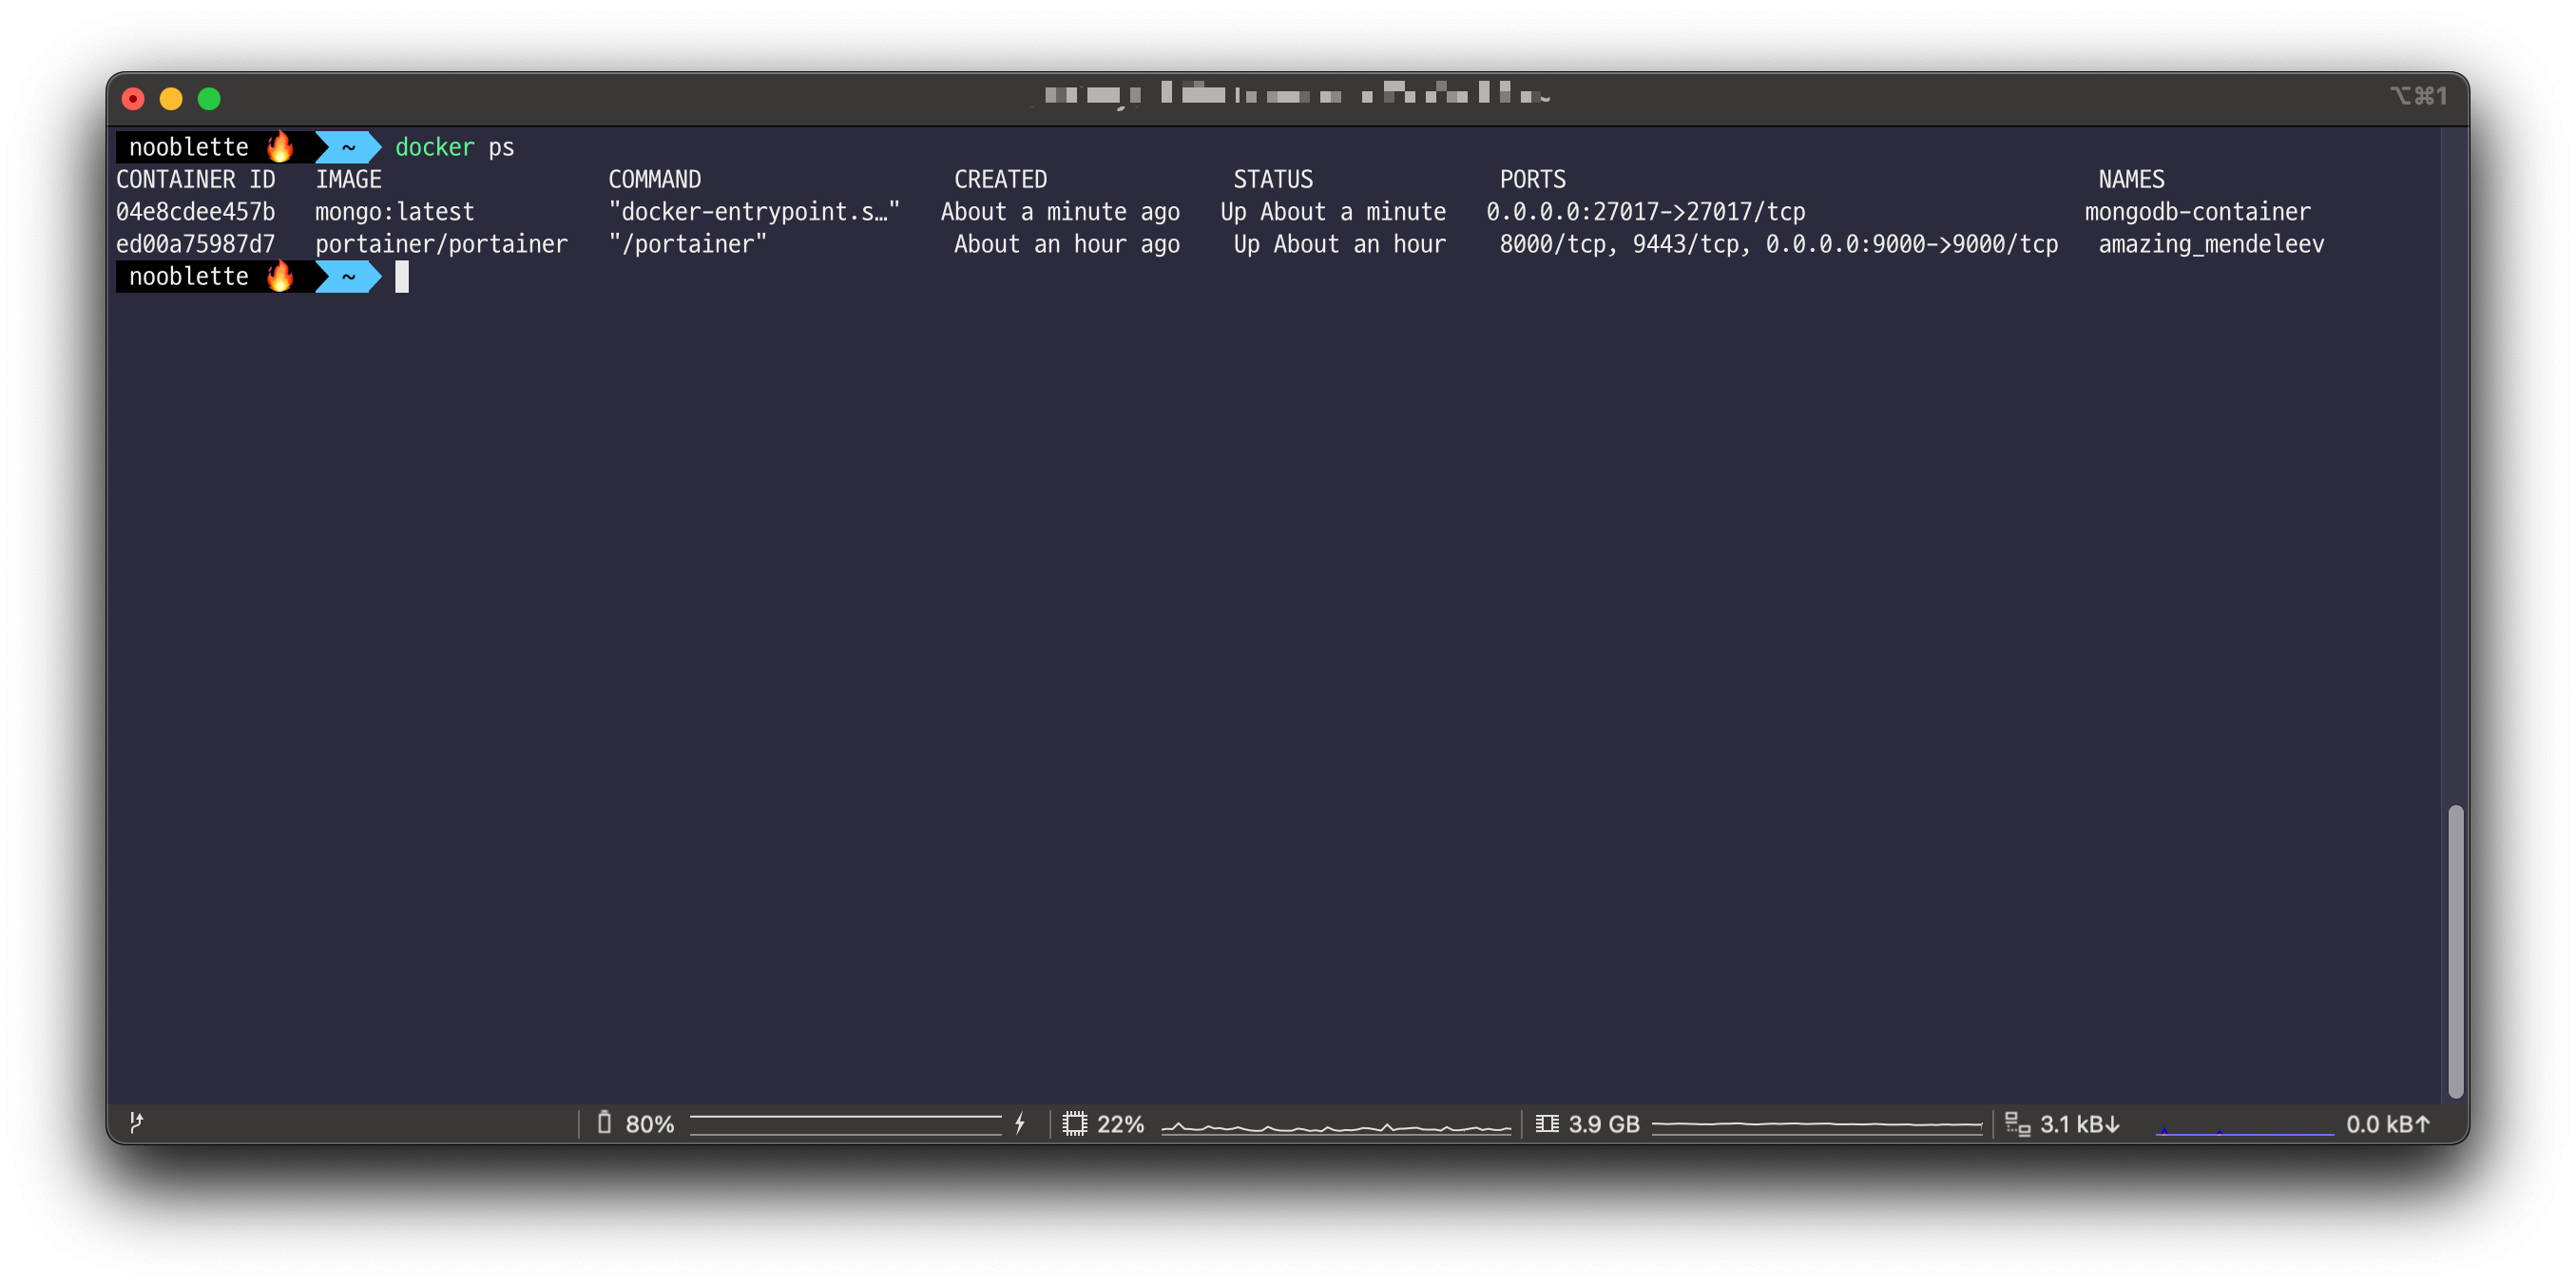Click the blue home tilde arrow on the last prompt

point(348,276)
